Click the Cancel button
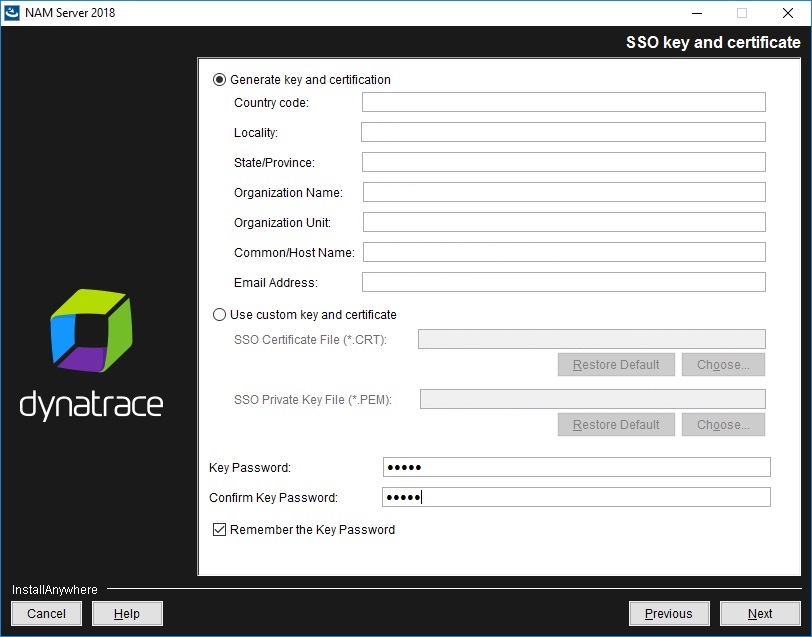Viewport: 812px width, 637px height. [46, 614]
